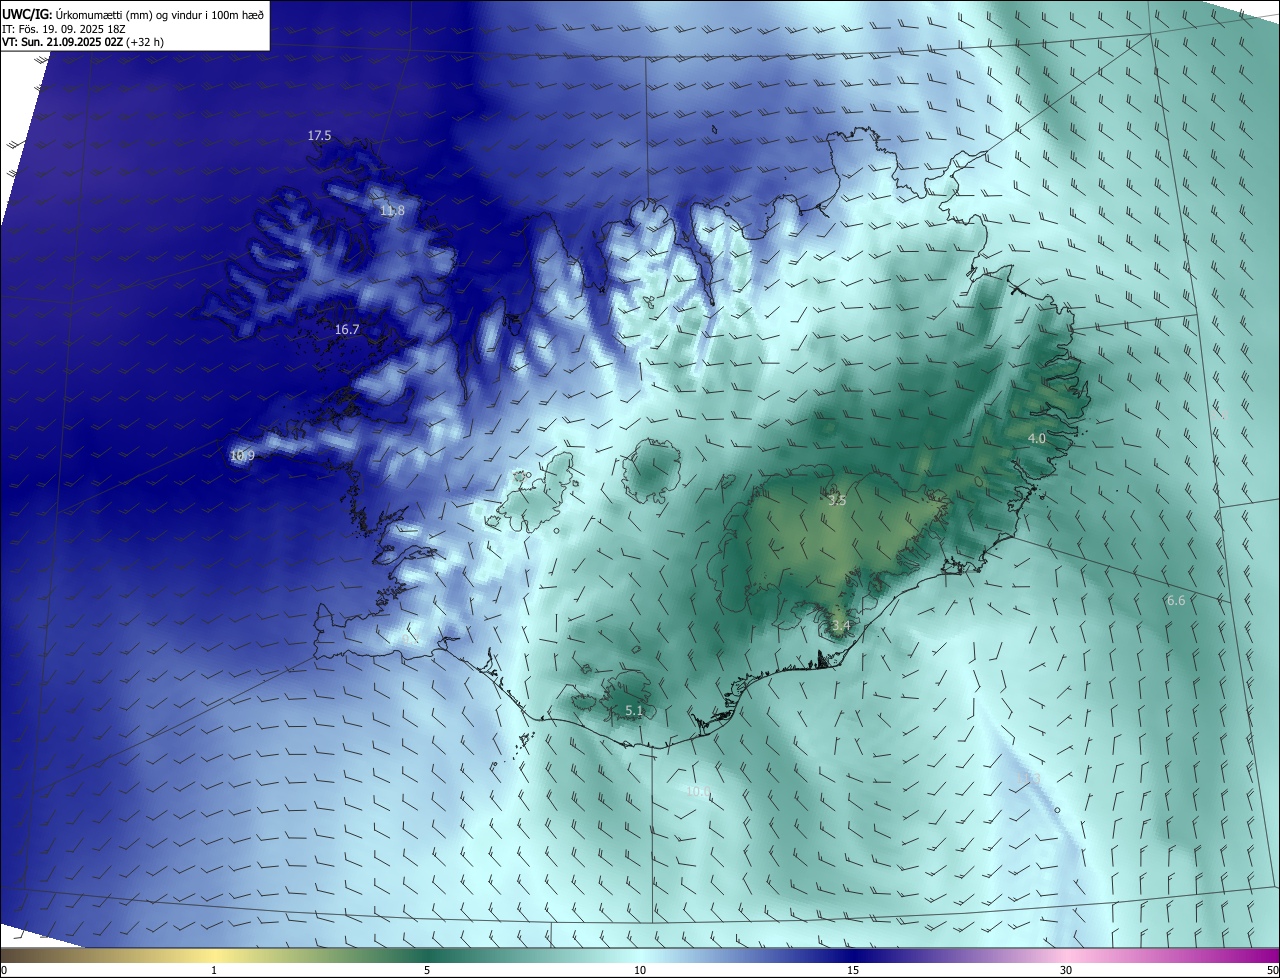Click the 16.7 value label over Westfjords

pos(347,329)
